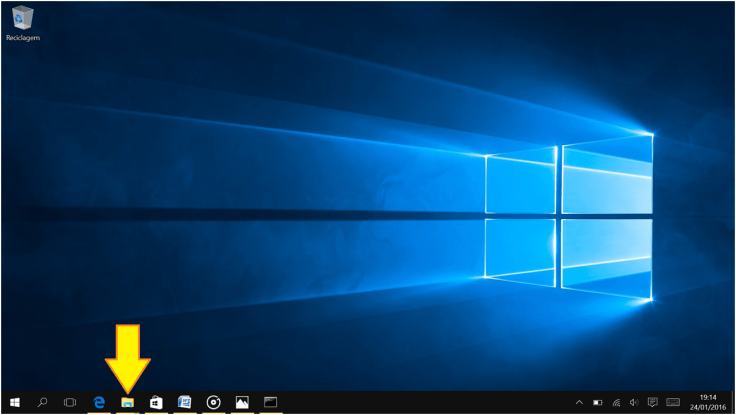This screenshot has height=415, width=736.
Task: Launch the Word document app on taskbar
Action: pos(184,402)
